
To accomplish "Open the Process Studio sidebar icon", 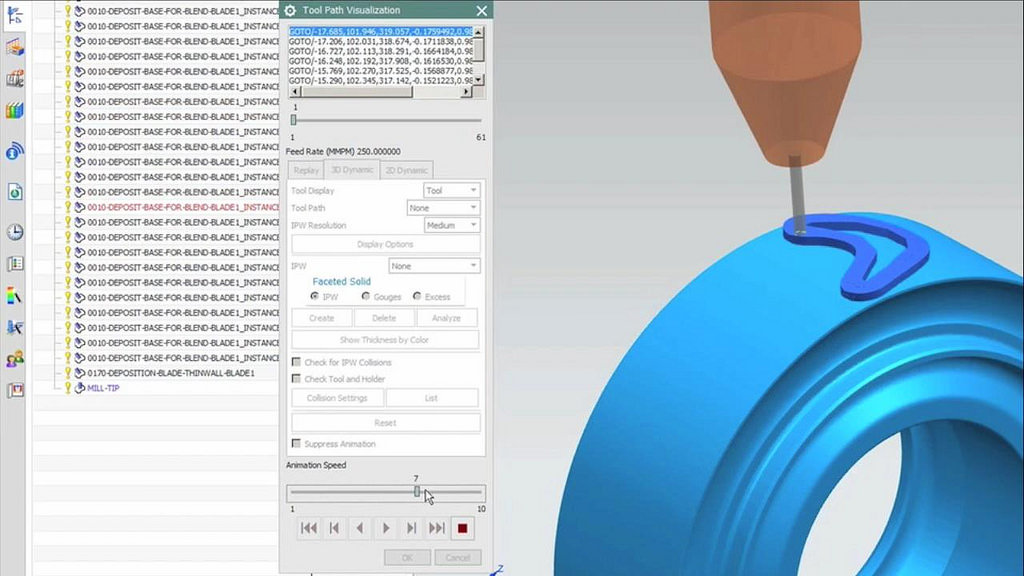I will click(14, 264).
